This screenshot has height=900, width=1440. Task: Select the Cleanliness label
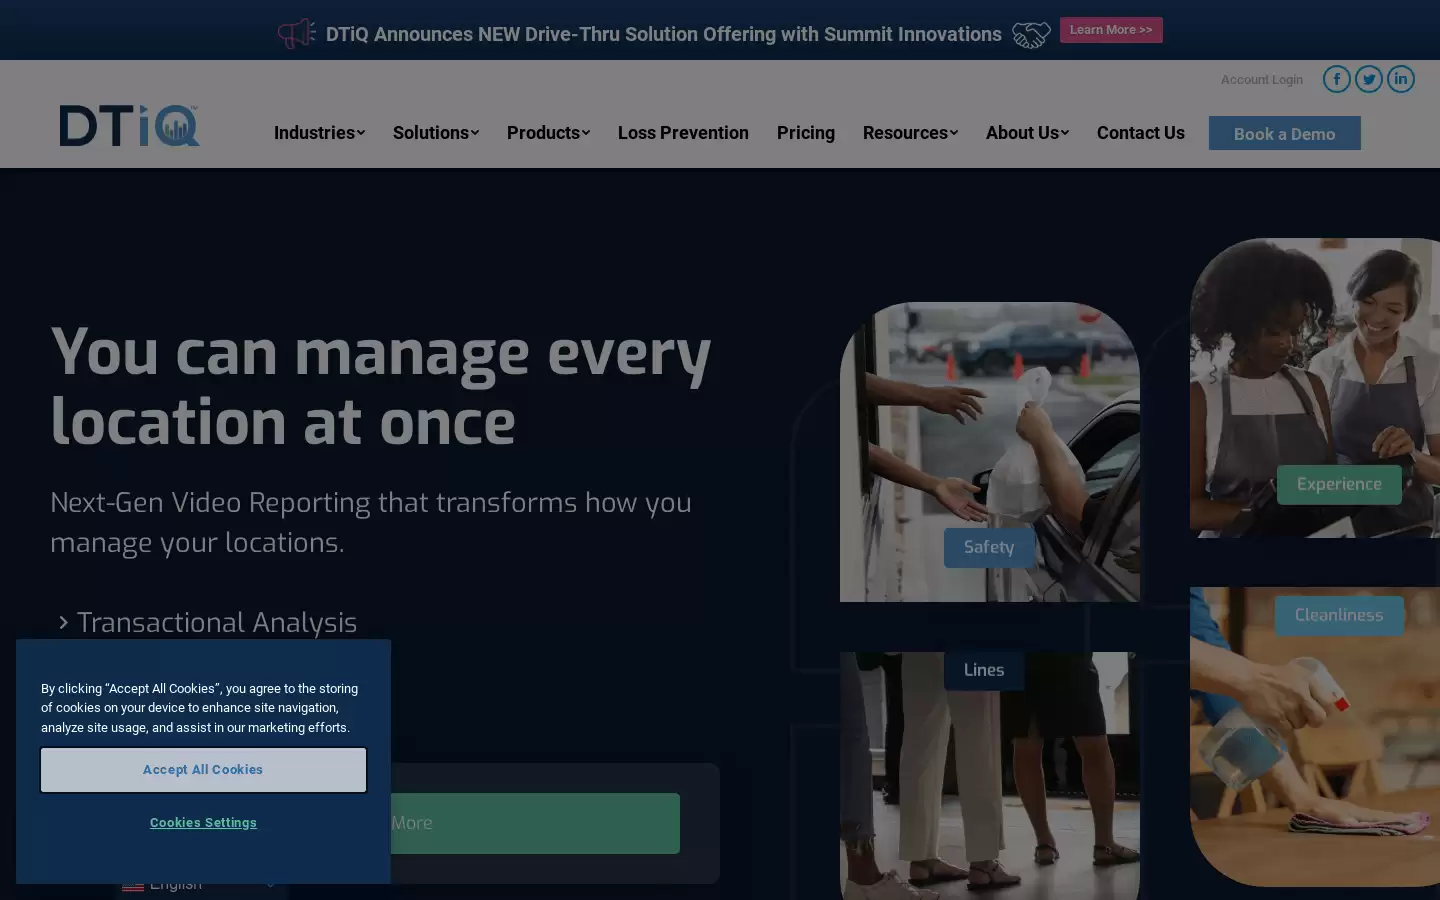pos(1339,615)
